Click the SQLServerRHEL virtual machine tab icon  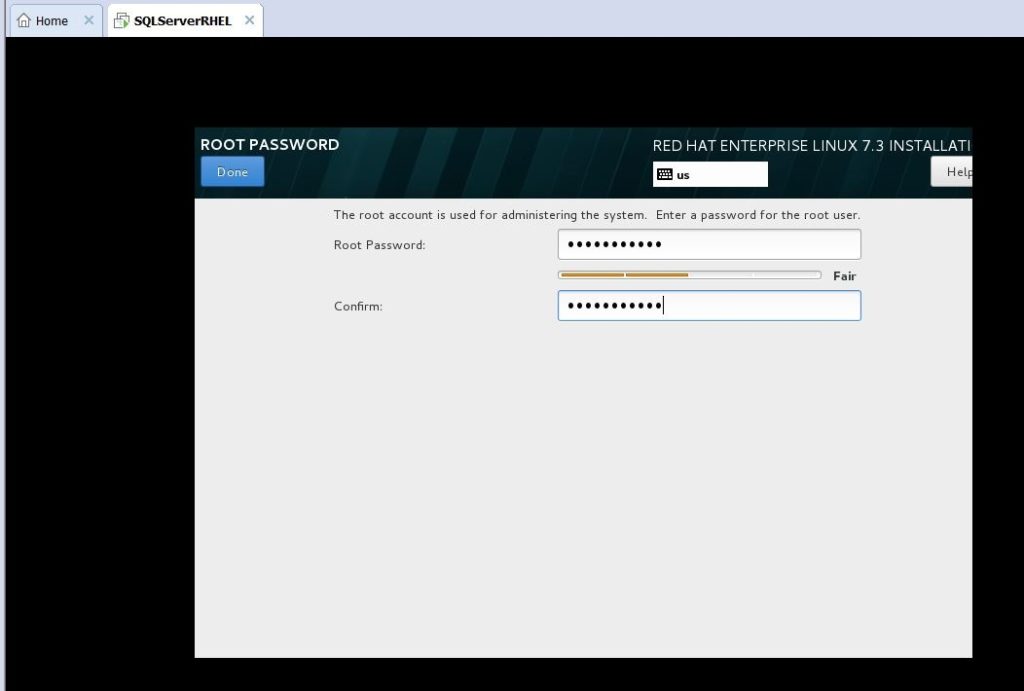pos(121,21)
